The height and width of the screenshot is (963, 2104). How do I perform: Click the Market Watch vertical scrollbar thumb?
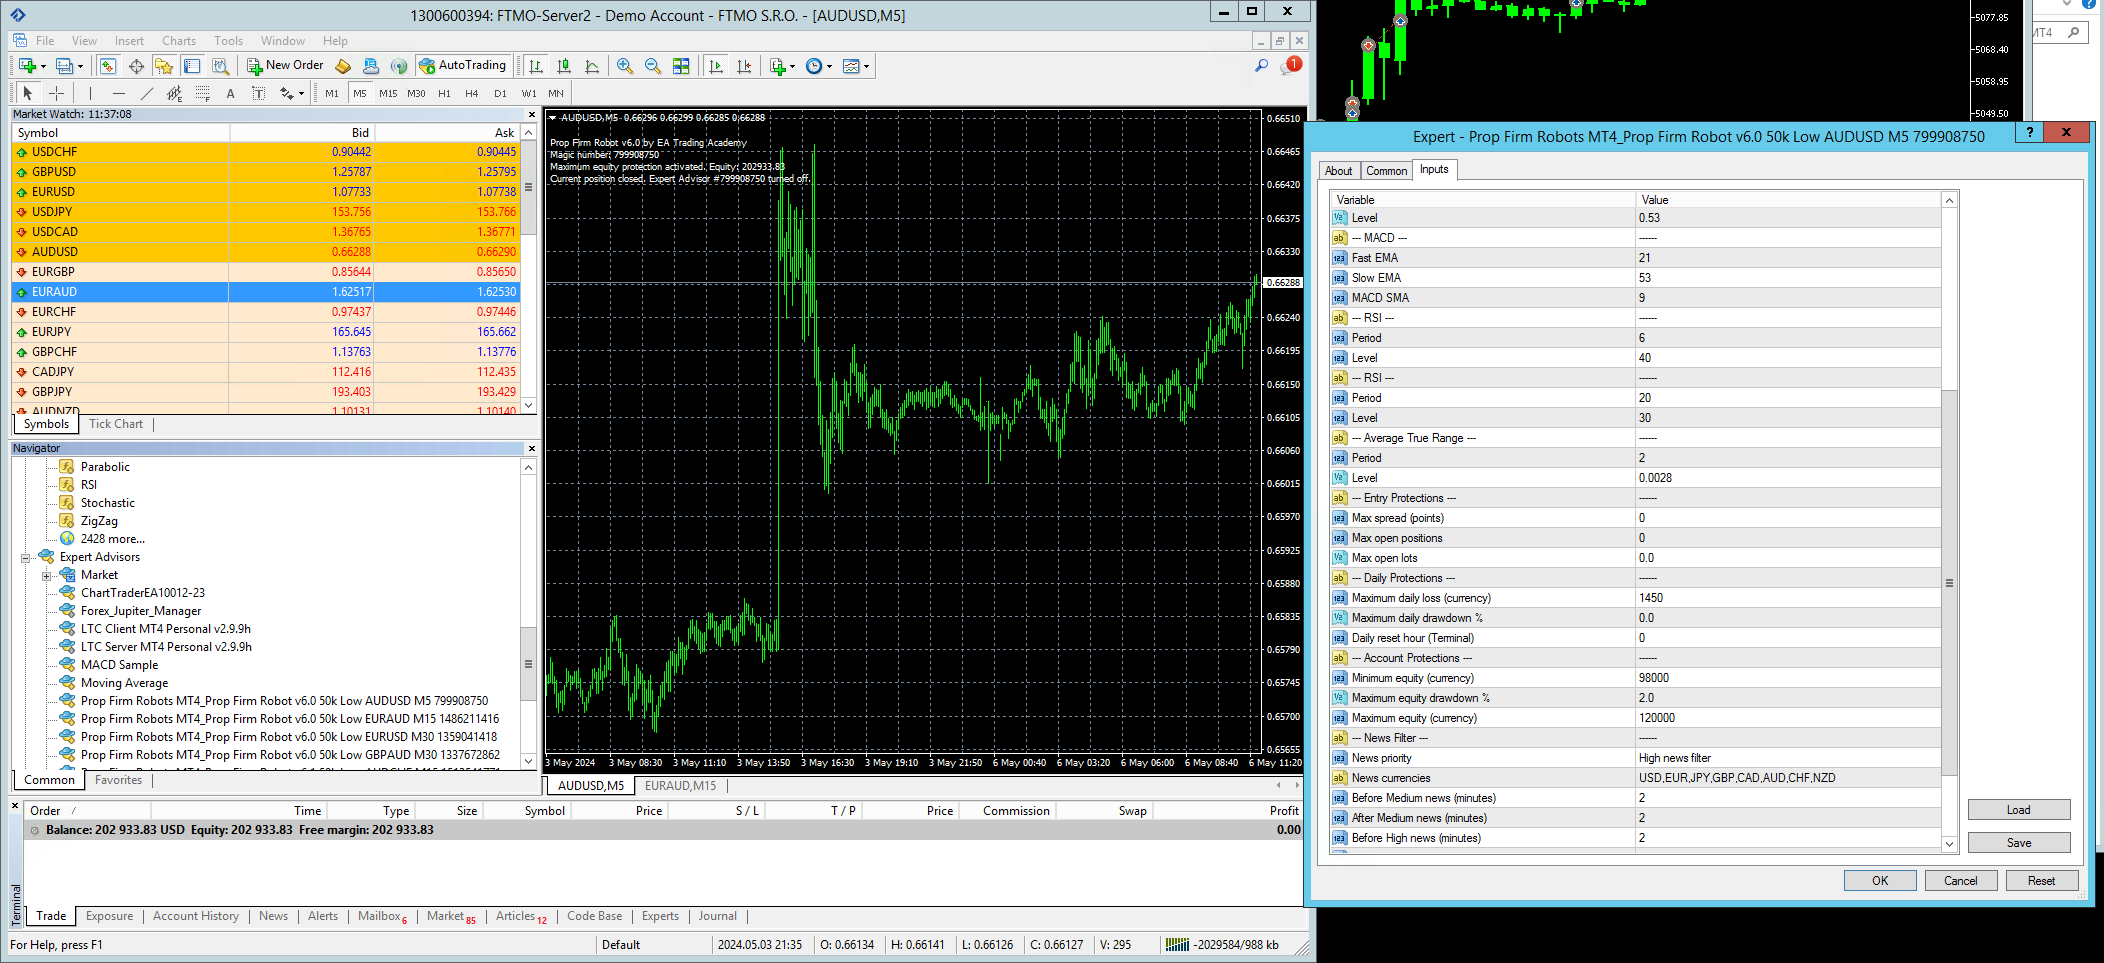click(x=528, y=187)
